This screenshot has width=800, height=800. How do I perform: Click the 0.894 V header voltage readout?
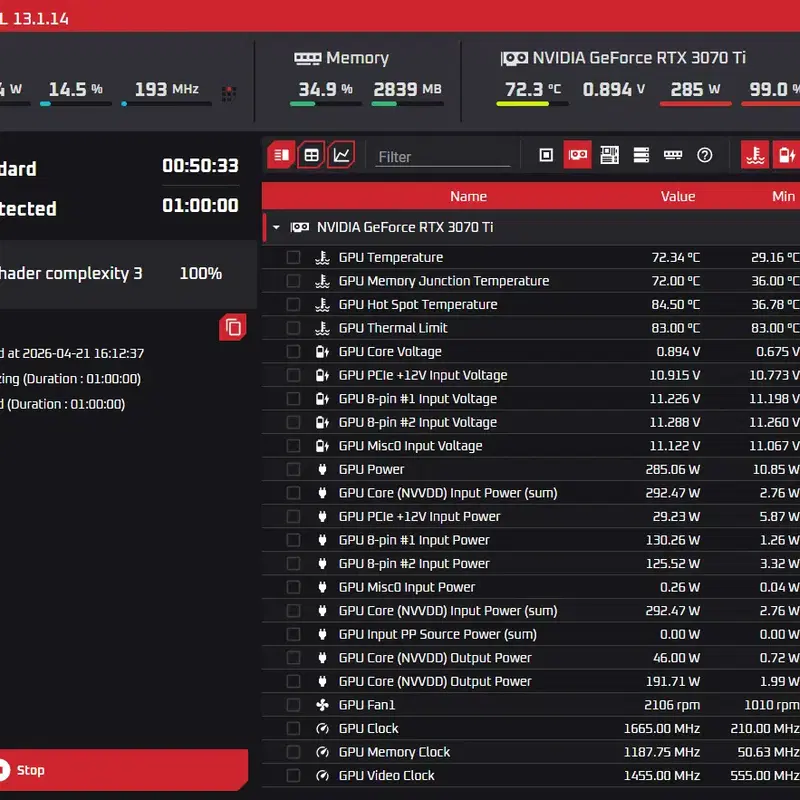point(614,89)
